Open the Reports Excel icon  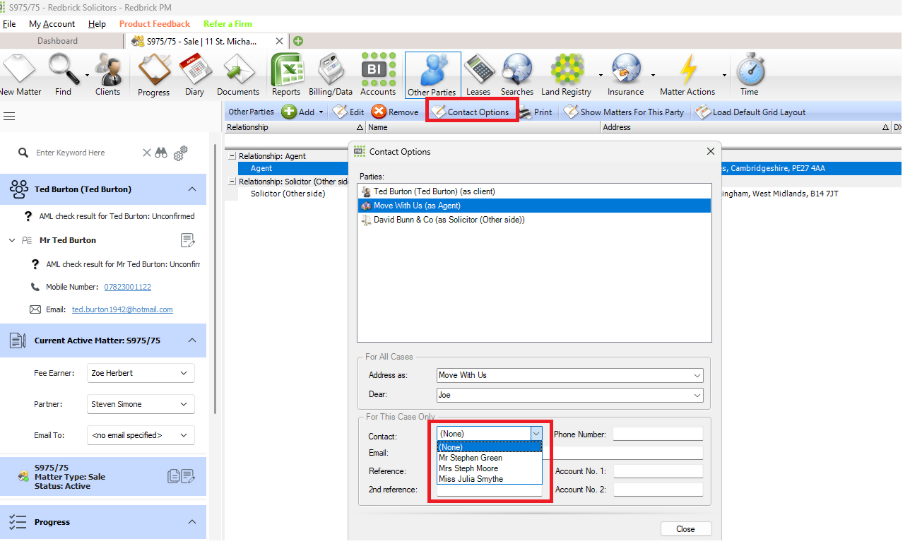point(287,72)
